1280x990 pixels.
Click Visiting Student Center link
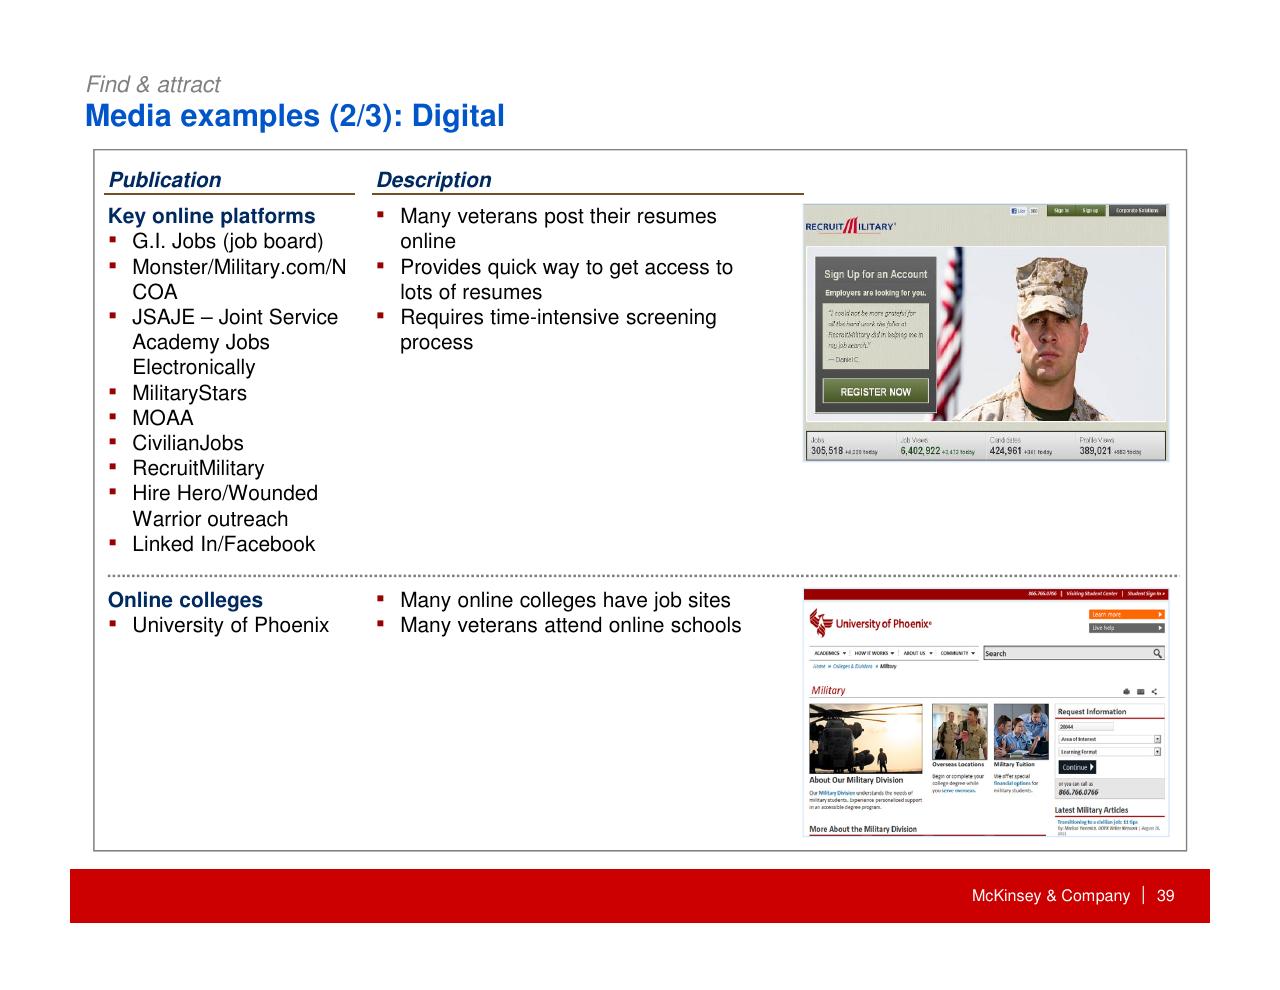[1092, 593]
